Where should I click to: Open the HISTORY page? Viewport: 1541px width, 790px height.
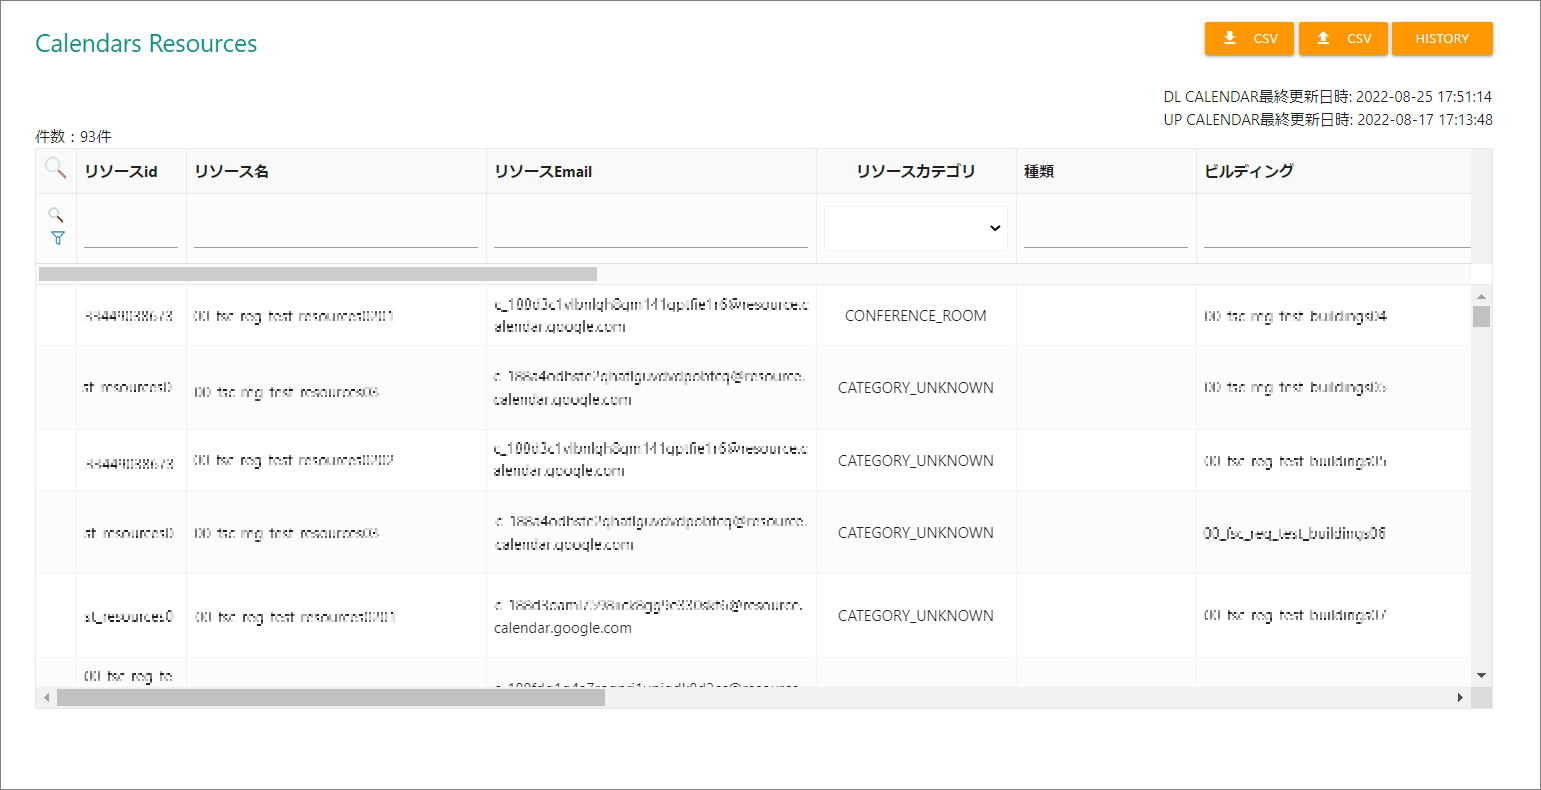pyautogui.click(x=1442, y=39)
